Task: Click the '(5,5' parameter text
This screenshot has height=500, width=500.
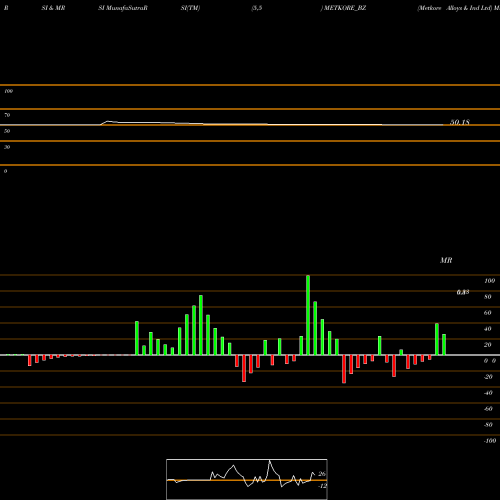Action: [257, 8]
